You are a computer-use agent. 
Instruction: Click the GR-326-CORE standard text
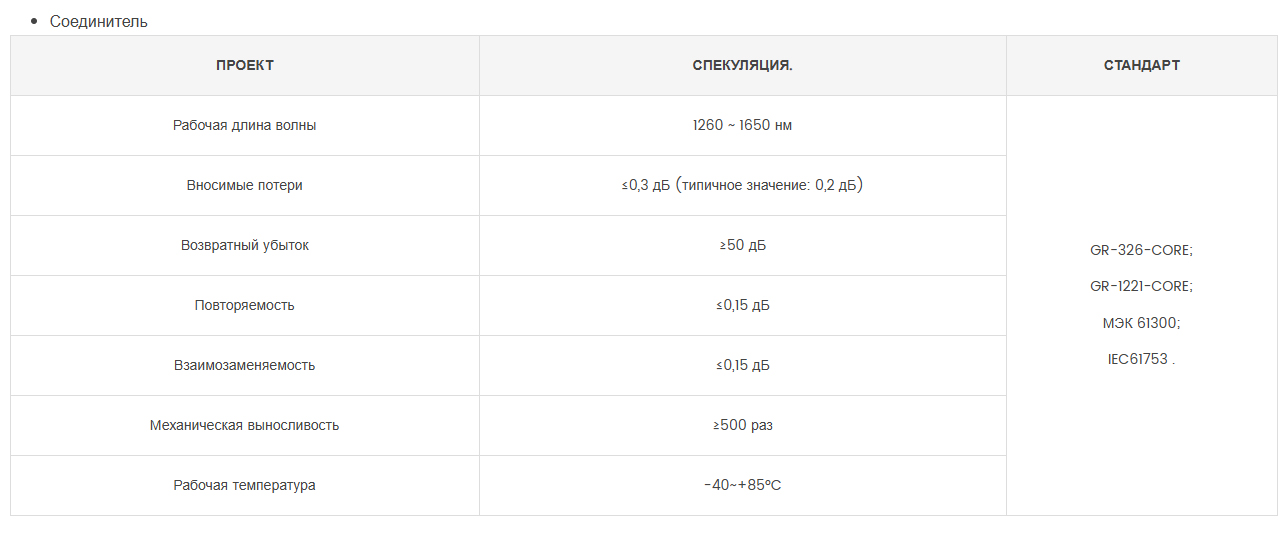pos(1141,250)
